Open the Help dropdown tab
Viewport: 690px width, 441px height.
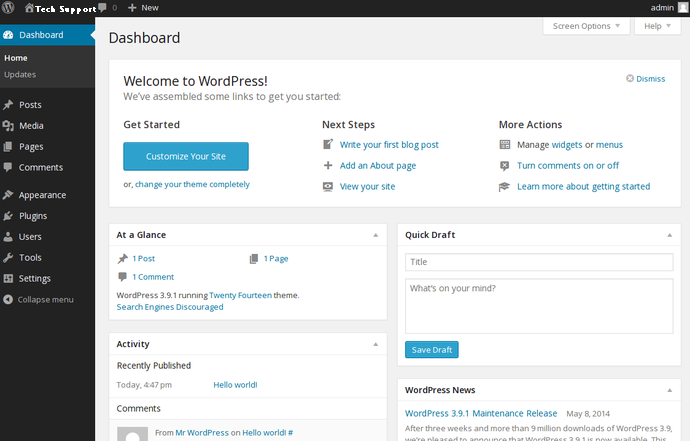tap(657, 26)
